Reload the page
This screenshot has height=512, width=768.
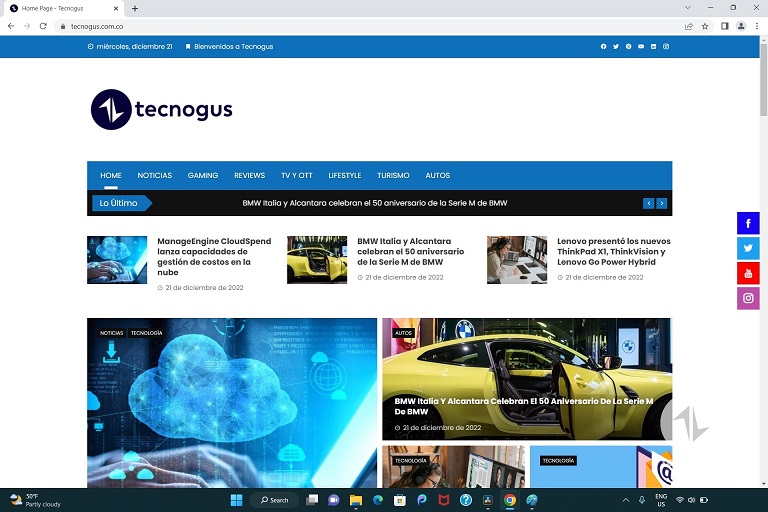click(x=43, y=26)
